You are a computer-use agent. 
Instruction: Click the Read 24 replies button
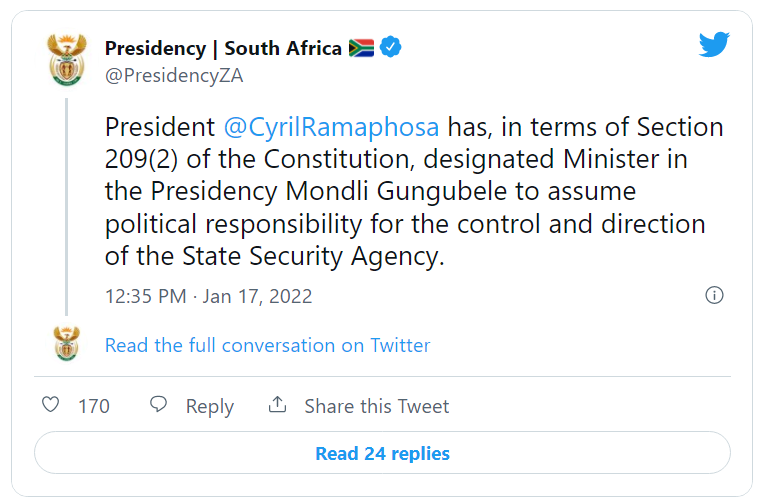(382, 453)
